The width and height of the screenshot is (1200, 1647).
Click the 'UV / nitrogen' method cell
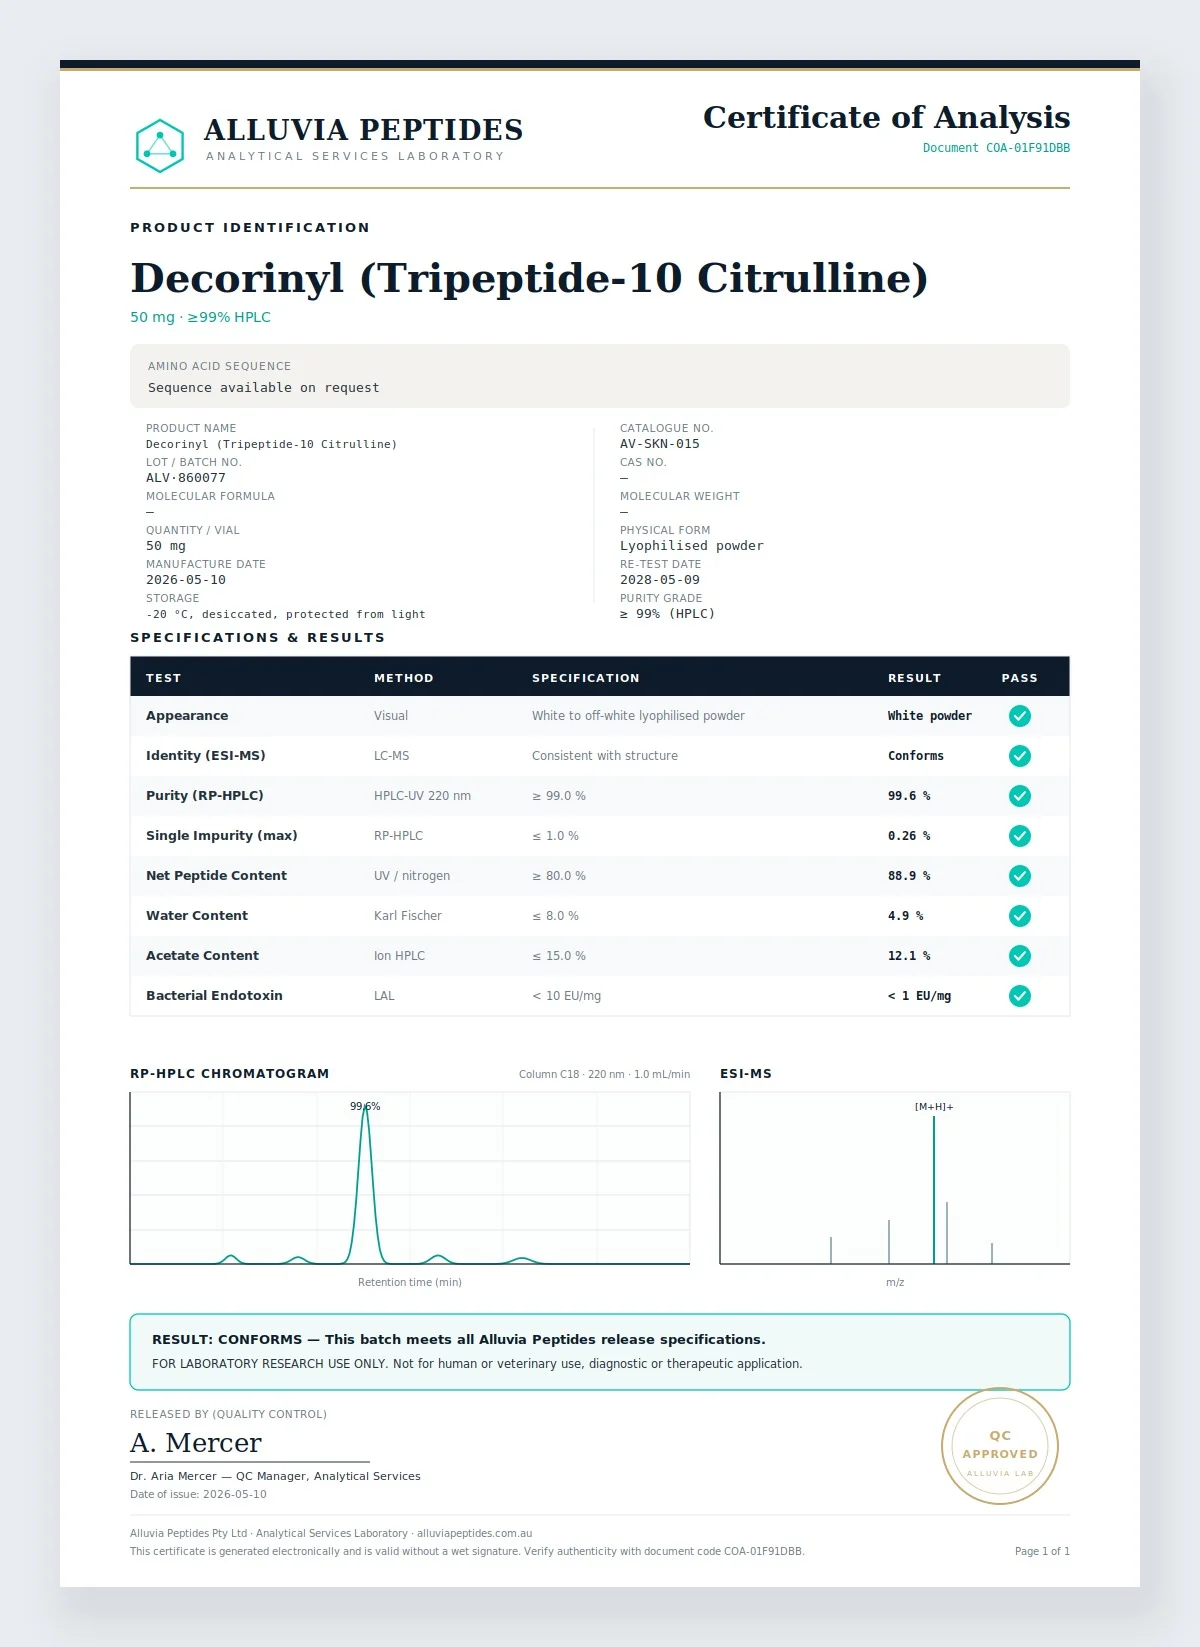412,876
